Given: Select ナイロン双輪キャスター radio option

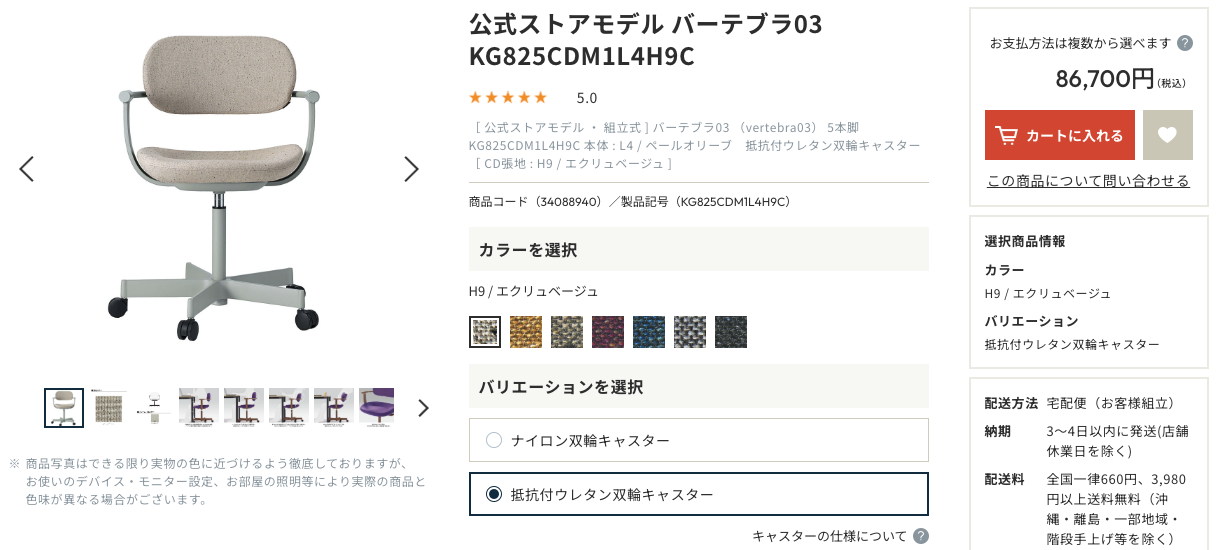Looking at the screenshot, I should tap(699, 440).
